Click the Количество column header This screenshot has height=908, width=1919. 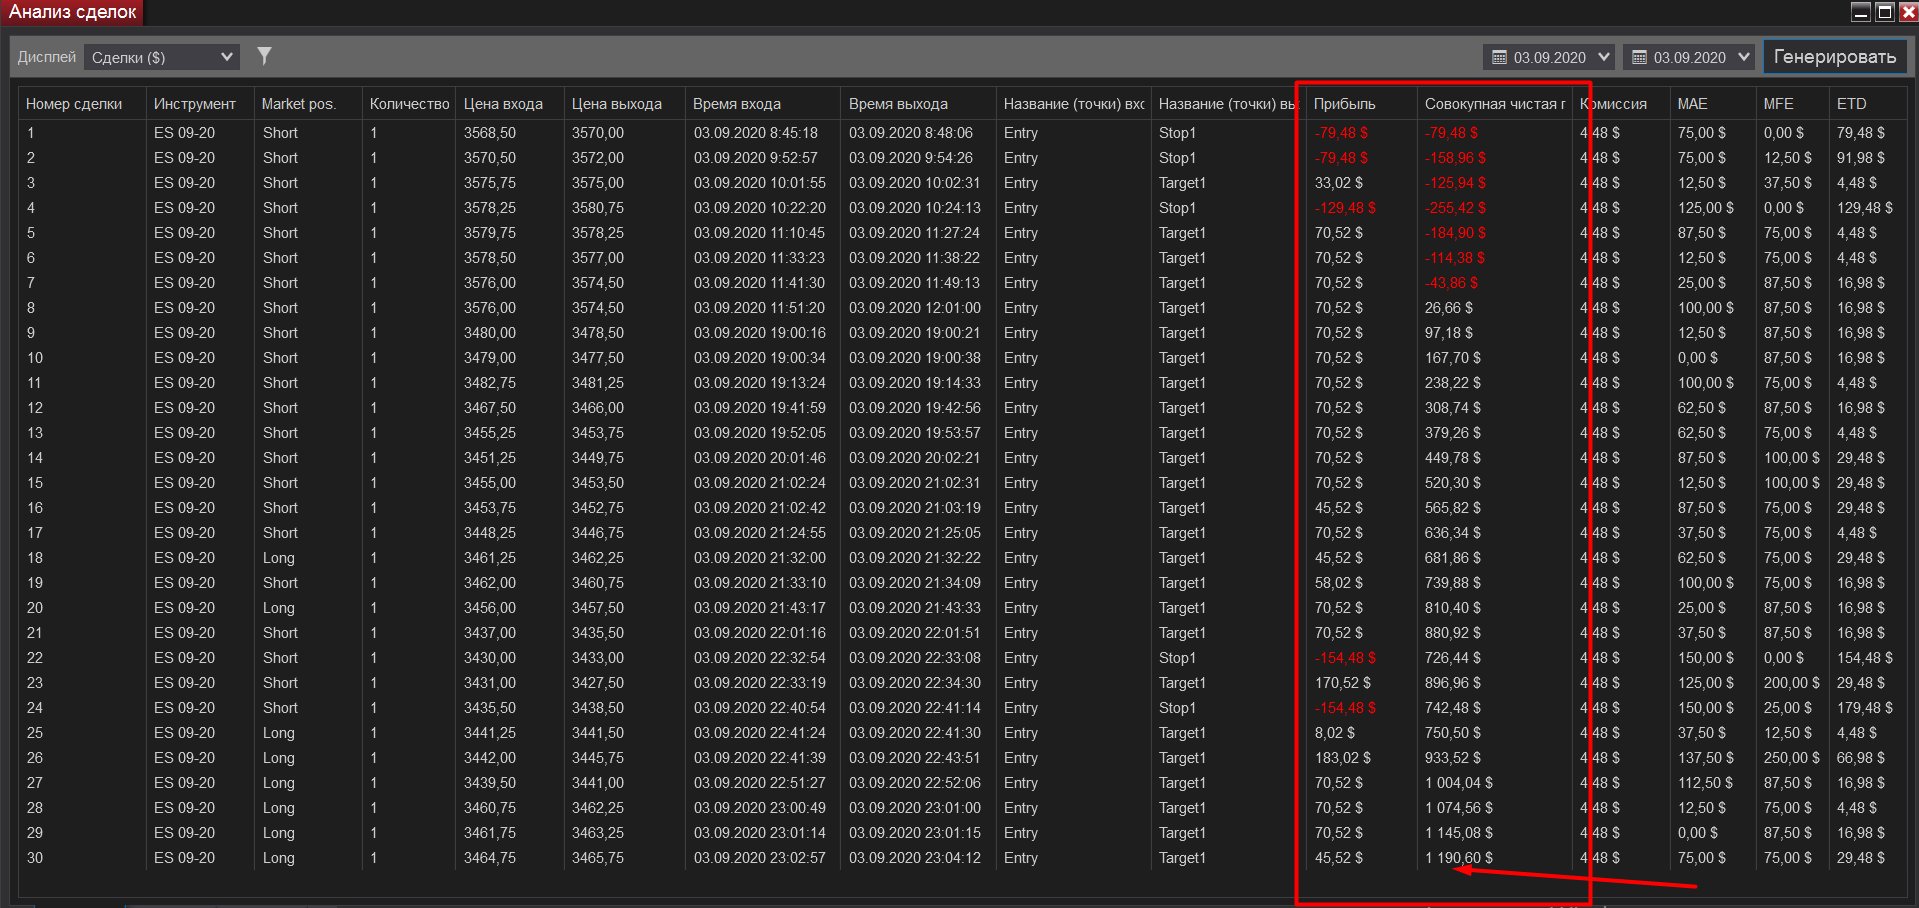[x=410, y=104]
